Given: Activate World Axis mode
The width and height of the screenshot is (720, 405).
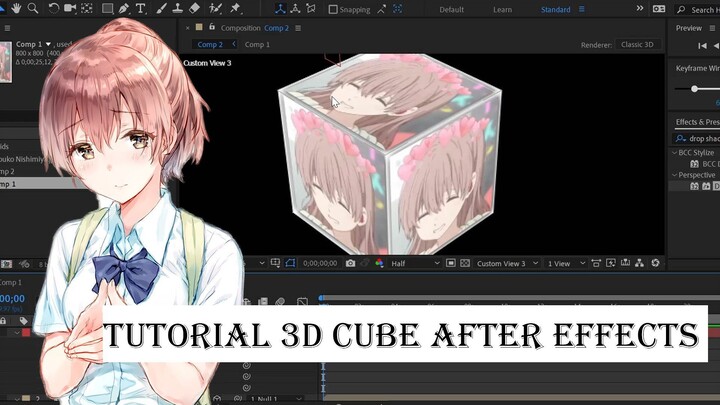Looking at the screenshot, I should (295, 9).
